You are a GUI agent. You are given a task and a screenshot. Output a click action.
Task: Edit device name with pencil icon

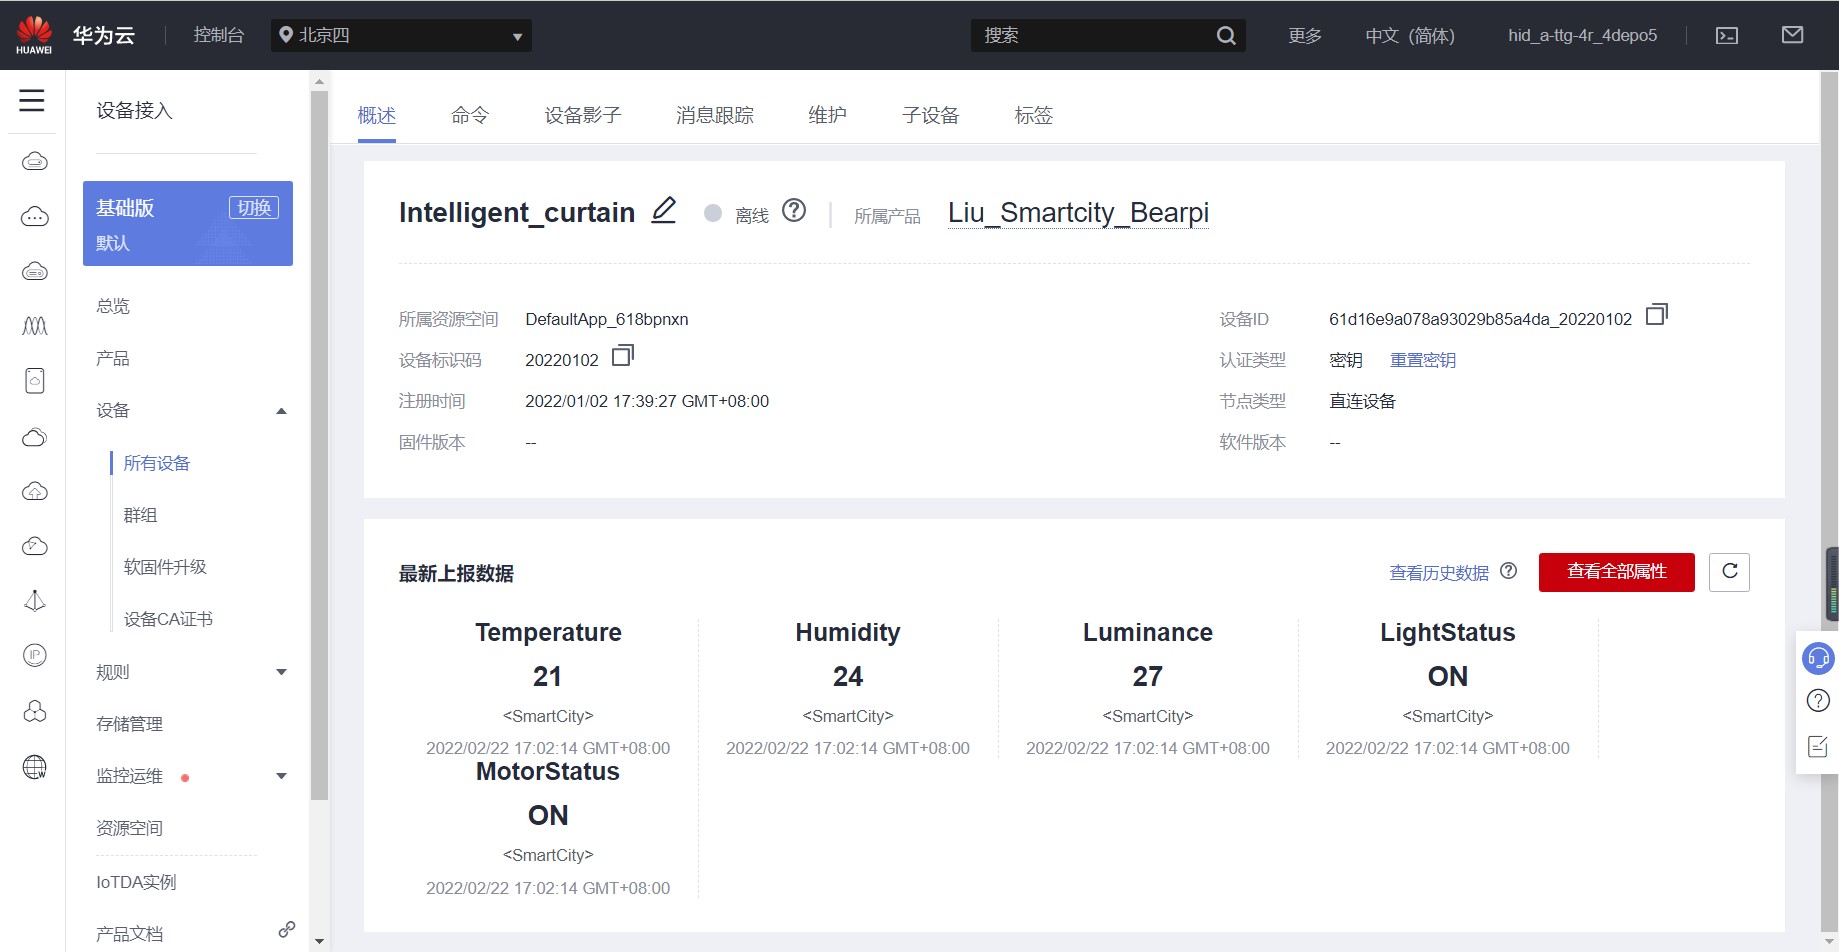click(664, 210)
